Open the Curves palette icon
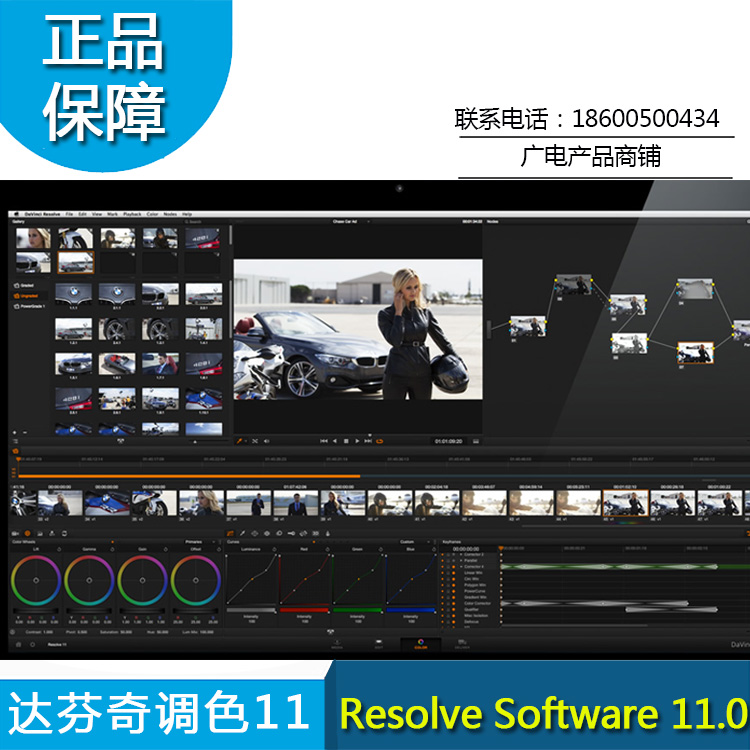 click(x=230, y=533)
